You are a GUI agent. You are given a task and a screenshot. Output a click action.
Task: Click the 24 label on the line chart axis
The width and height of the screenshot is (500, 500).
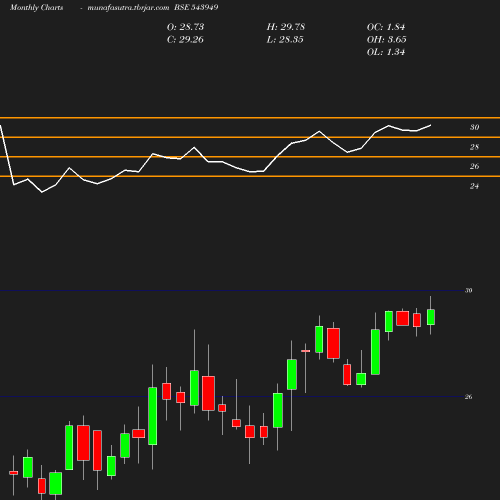pos(474,186)
